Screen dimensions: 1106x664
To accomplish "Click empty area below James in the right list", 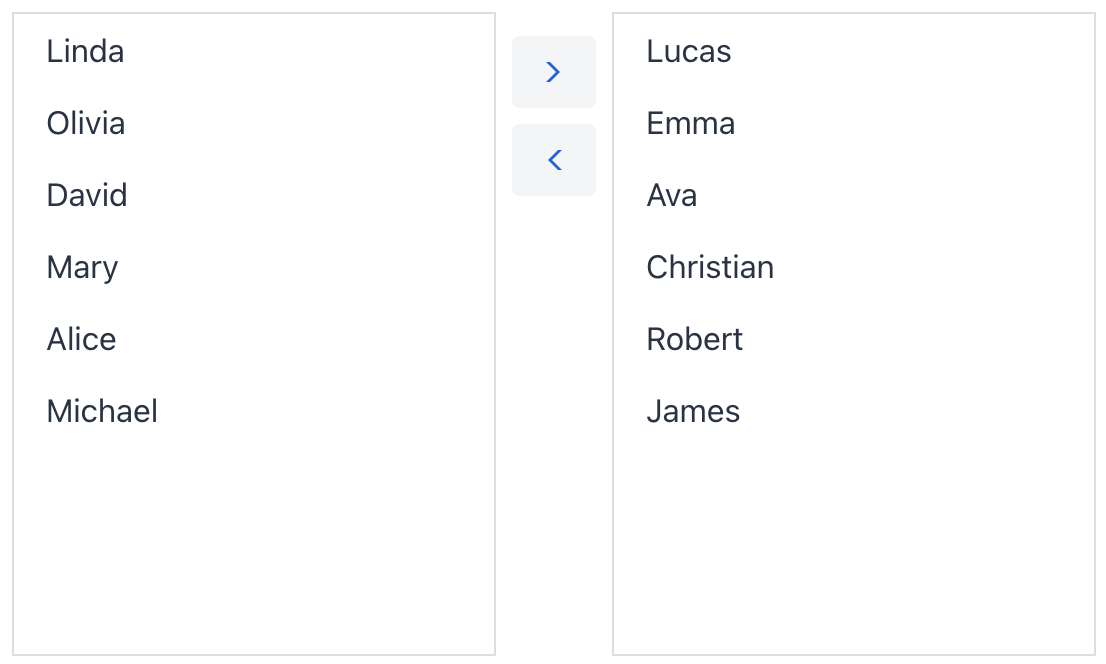I will point(854,540).
